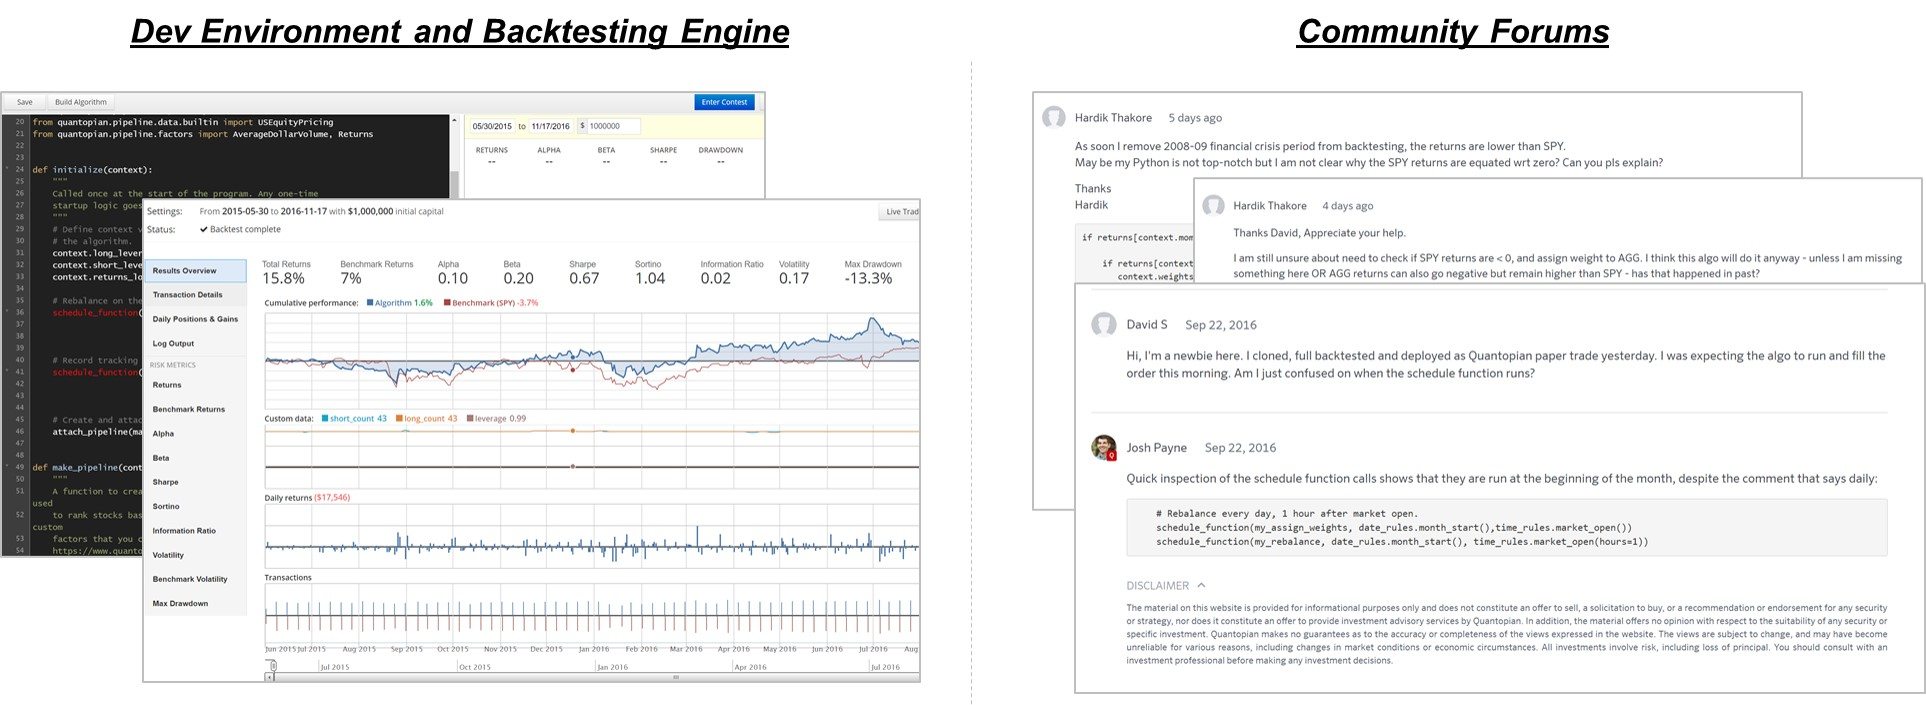
Task: Click David S's gray avatar icon
Action: 1103,324
